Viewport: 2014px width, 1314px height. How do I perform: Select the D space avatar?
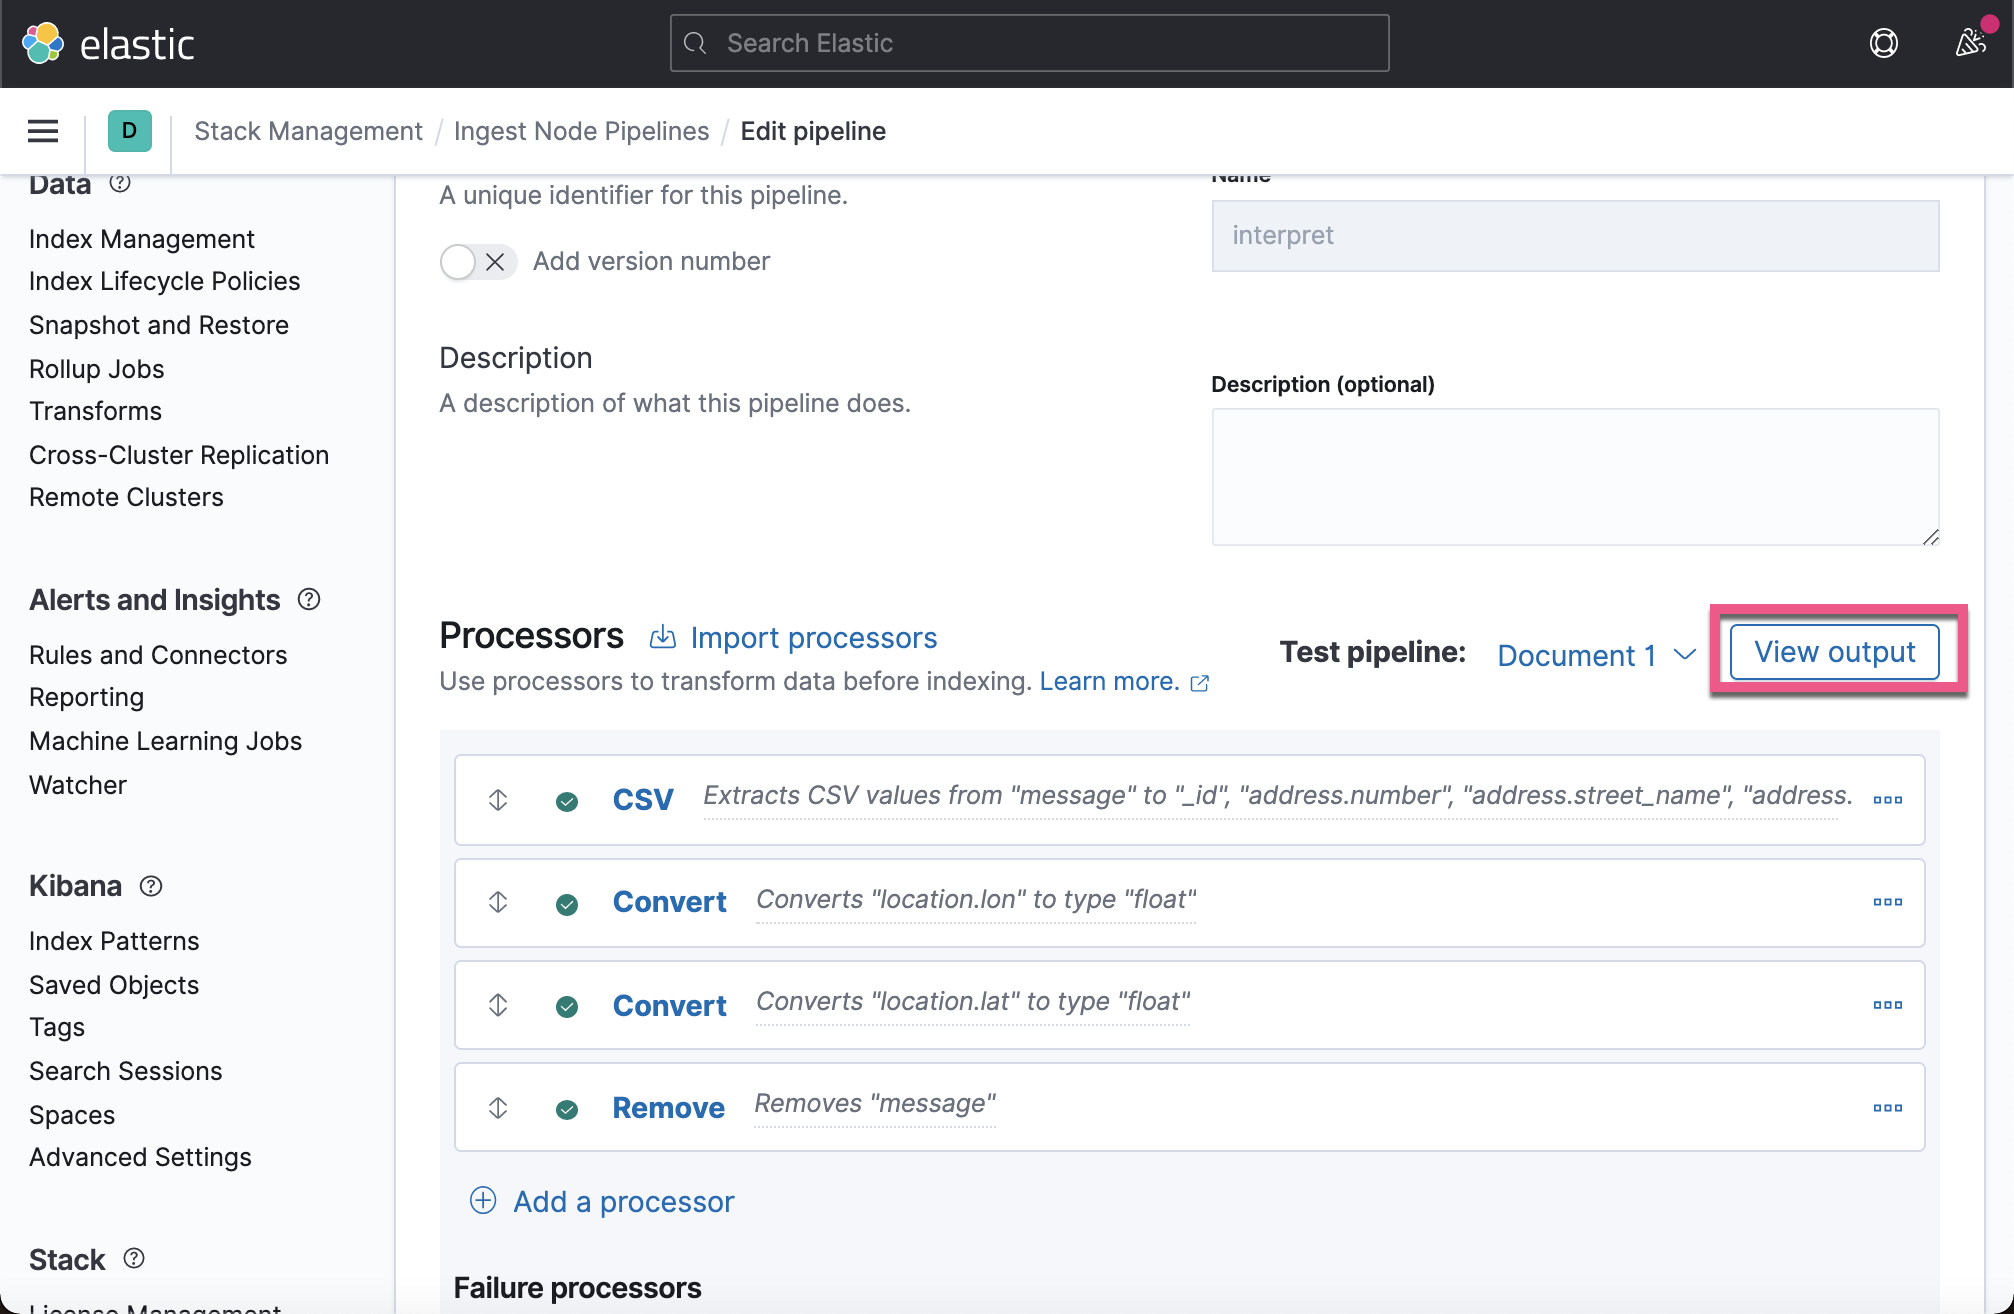tap(128, 131)
